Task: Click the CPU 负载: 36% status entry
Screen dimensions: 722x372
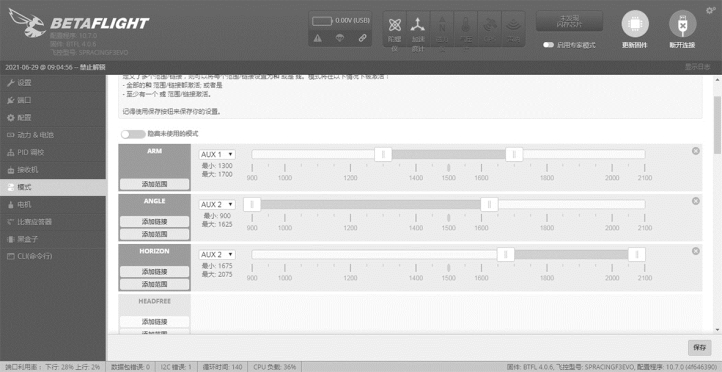Action: tap(274, 367)
